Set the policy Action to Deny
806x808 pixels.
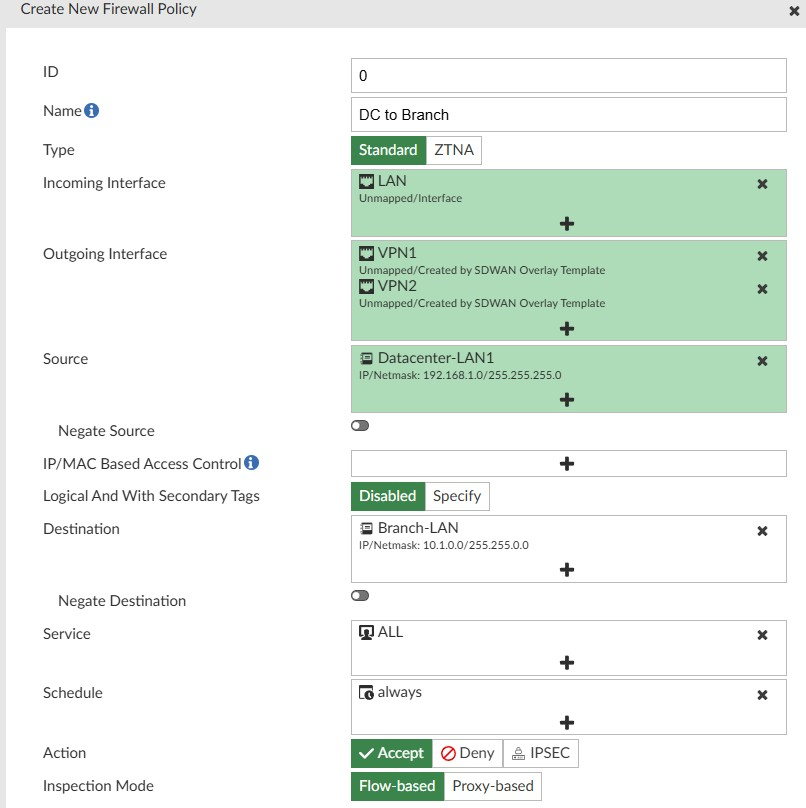466,753
